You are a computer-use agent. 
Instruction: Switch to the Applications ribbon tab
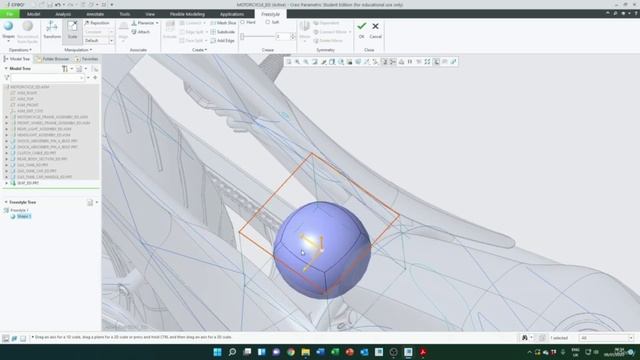[x=232, y=14]
